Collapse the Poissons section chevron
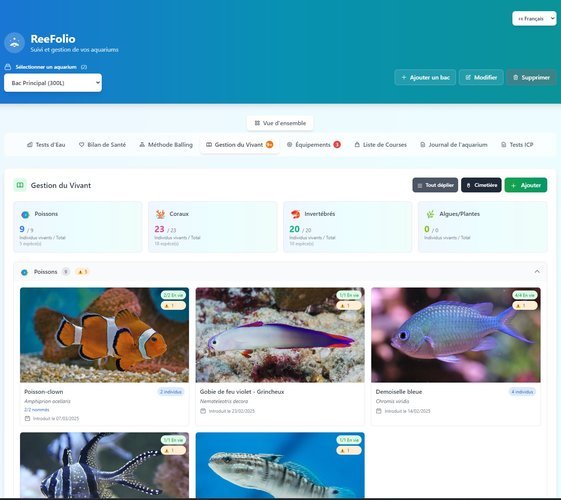The height and width of the screenshot is (500, 561). click(537, 271)
